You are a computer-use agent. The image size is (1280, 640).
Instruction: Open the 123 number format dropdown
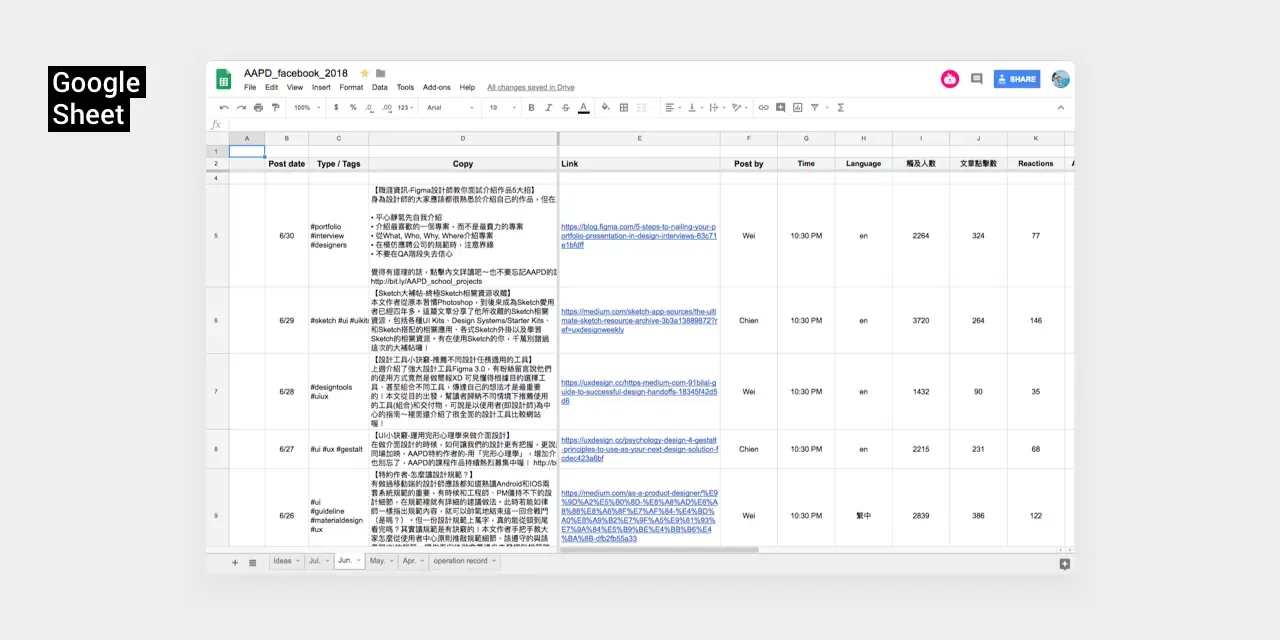405,107
